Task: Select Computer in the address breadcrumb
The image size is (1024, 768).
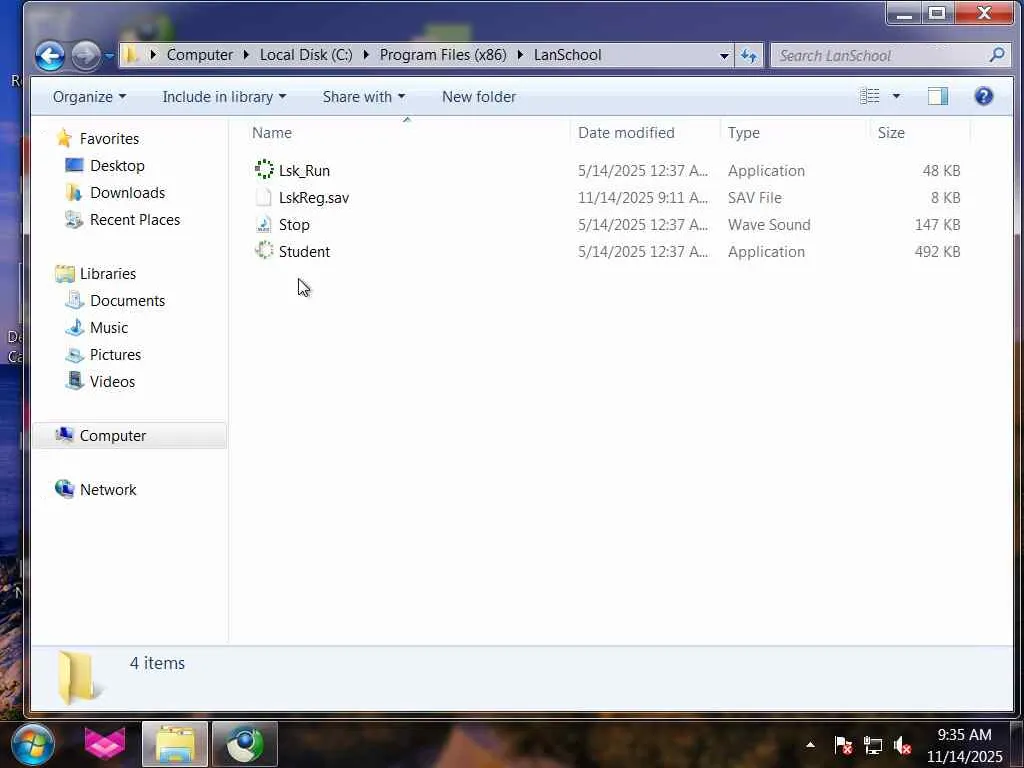Action: pos(200,55)
